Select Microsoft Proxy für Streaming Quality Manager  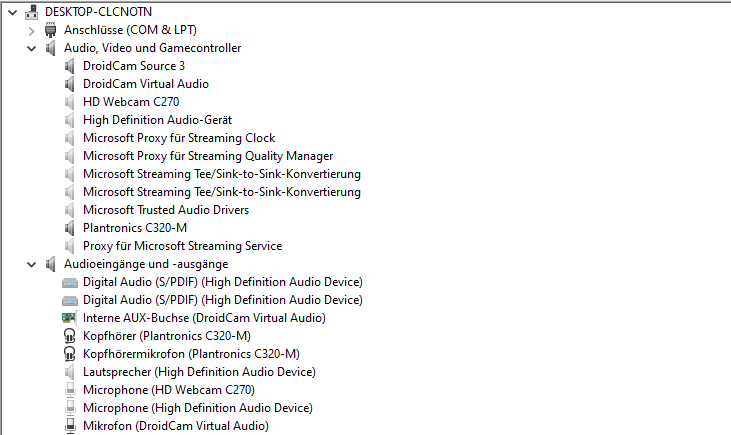coord(208,156)
